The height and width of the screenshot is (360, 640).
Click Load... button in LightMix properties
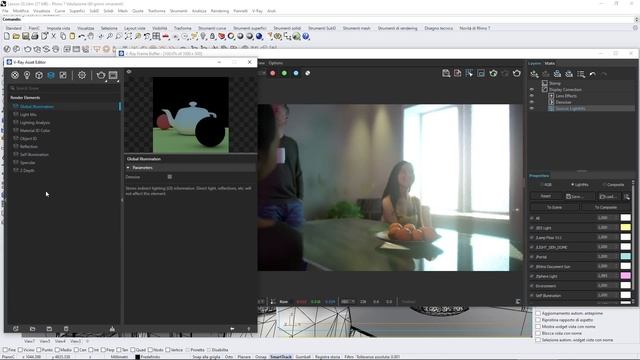pos(608,196)
